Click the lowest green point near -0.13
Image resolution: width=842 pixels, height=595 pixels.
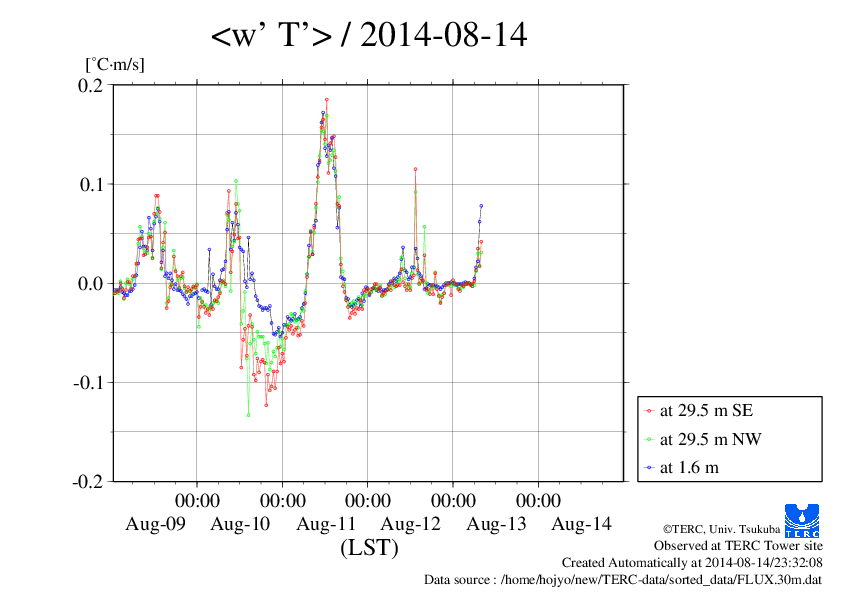click(248, 415)
